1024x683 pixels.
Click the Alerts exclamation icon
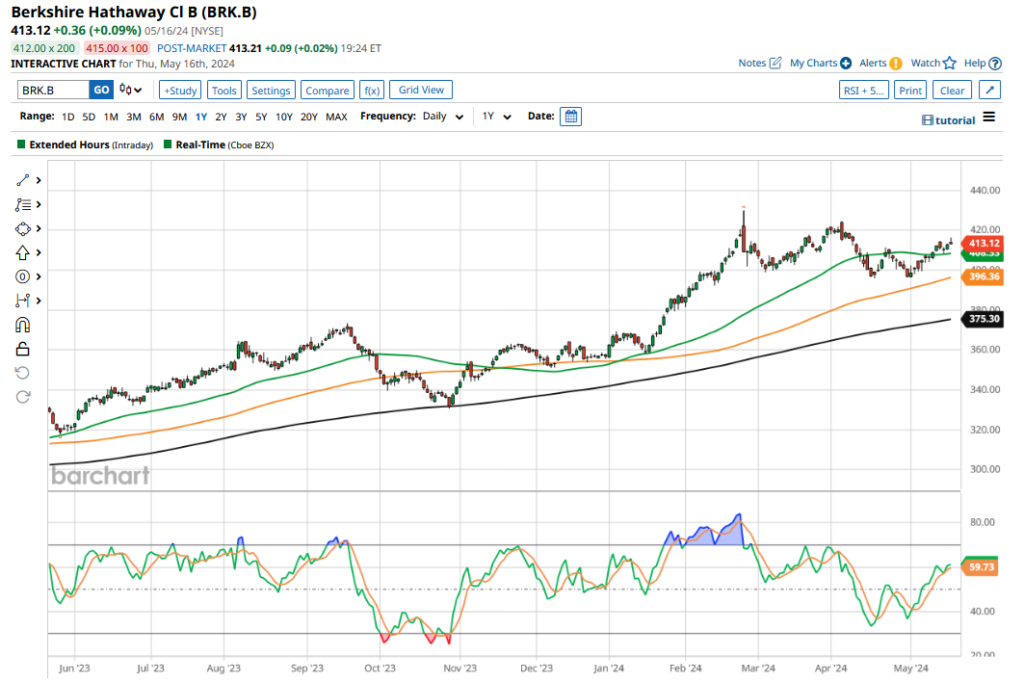(895, 63)
